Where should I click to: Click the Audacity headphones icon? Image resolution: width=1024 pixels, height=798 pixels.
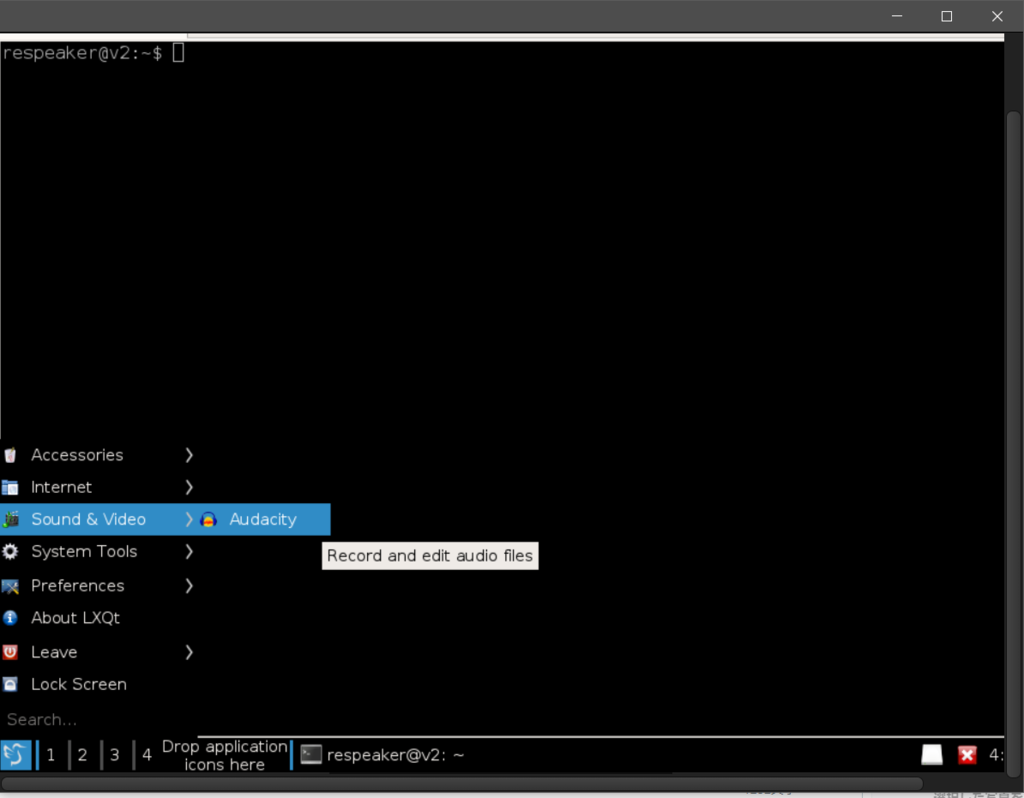pyautogui.click(x=208, y=520)
